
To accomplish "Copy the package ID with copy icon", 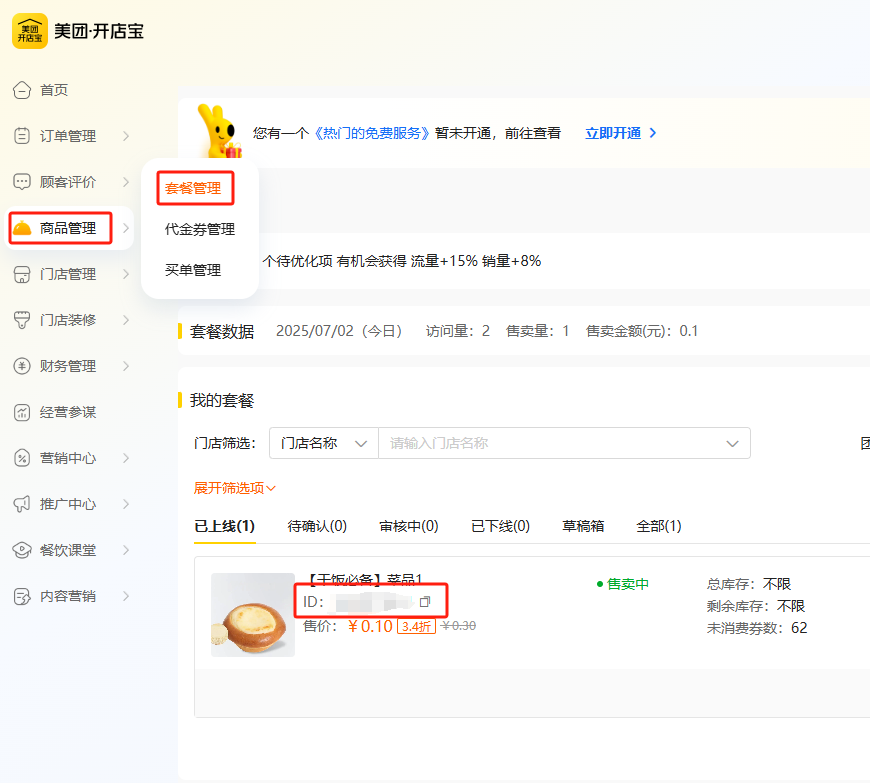I will [425, 602].
